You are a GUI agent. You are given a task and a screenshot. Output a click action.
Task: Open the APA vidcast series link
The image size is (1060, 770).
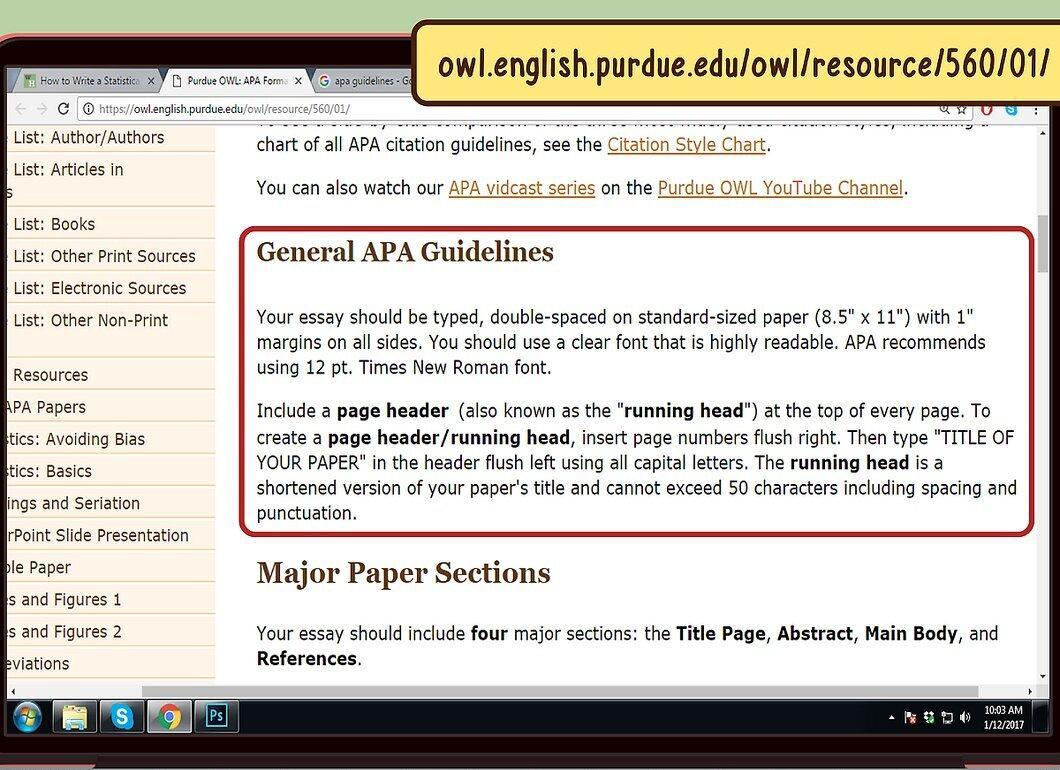tap(522, 188)
